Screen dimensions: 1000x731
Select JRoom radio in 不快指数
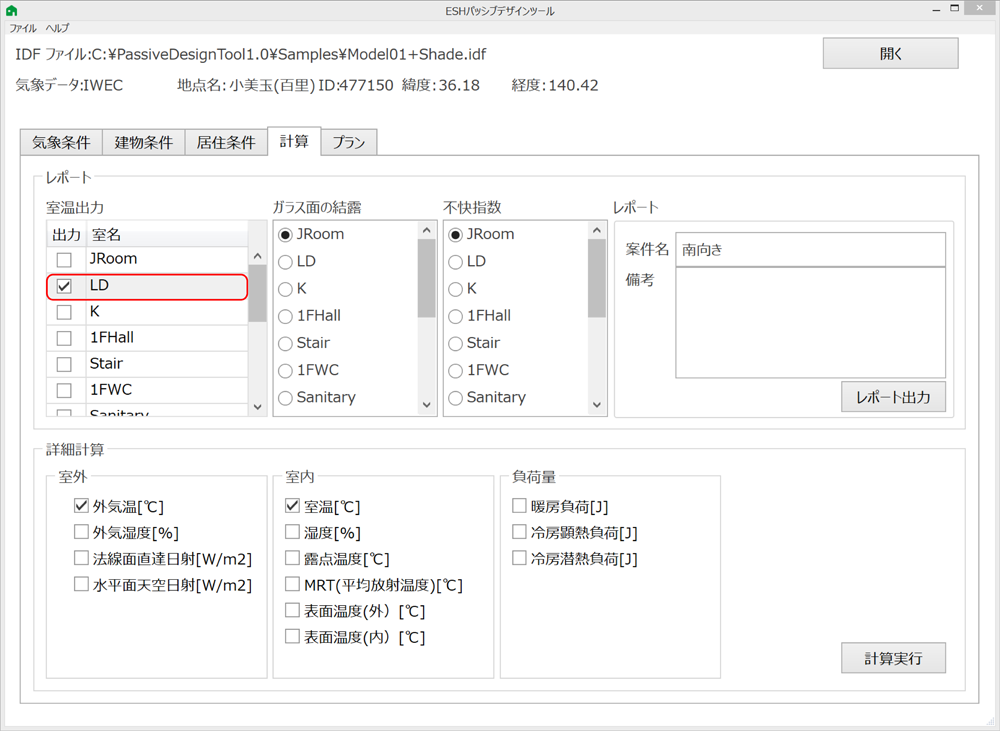pyautogui.click(x=455, y=235)
